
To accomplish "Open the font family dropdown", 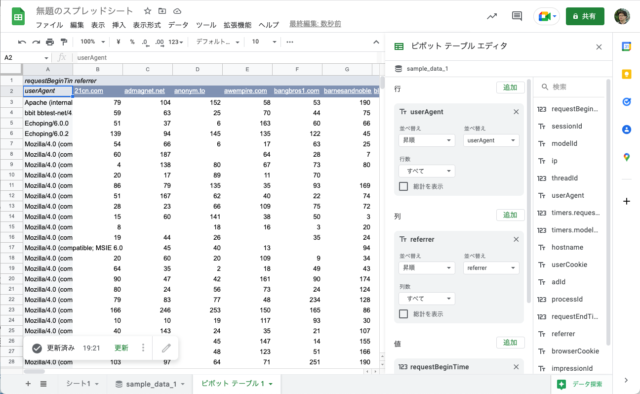I will coord(217,42).
